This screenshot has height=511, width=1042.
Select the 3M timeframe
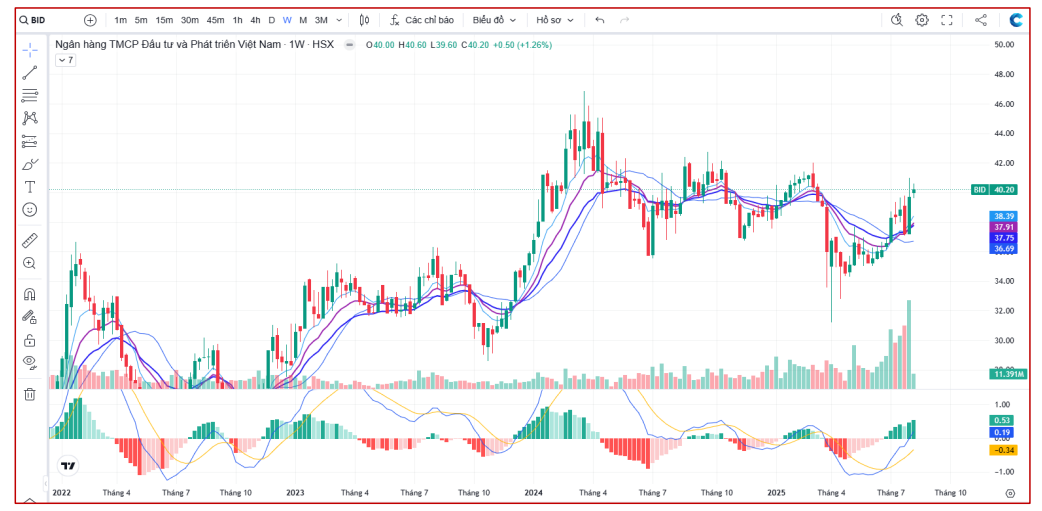(x=321, y=20)
